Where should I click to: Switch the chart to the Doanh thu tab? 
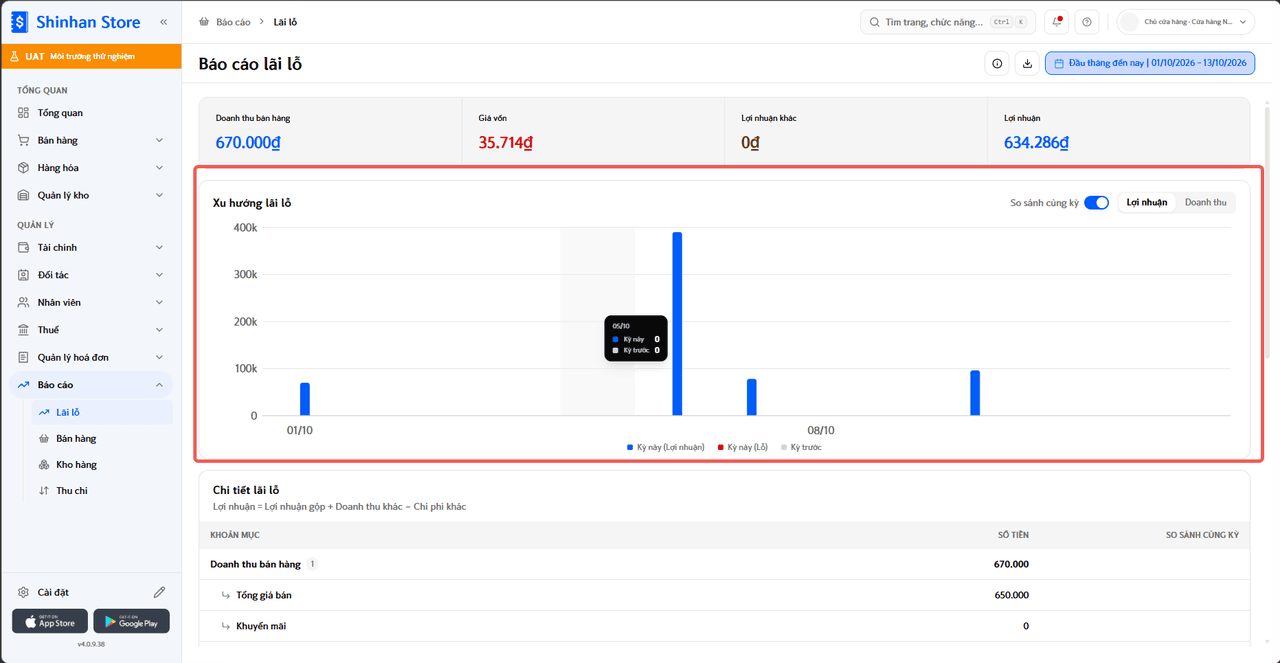click(x=1206, y=203)
